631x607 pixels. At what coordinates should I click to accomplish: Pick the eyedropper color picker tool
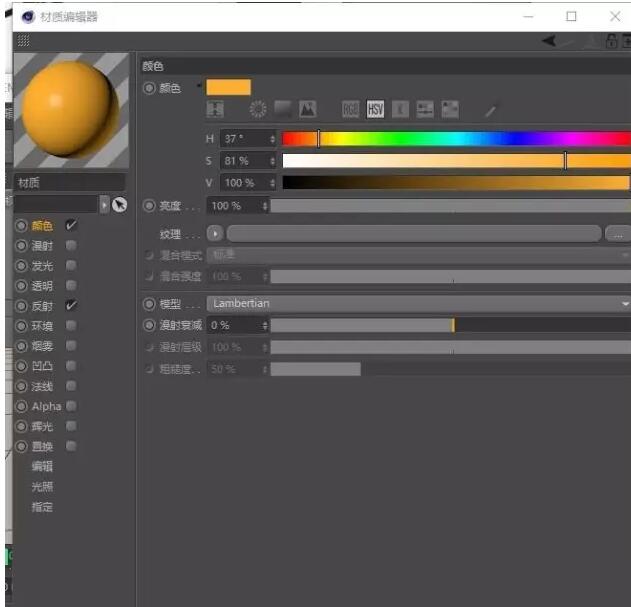tap(490, 110)
